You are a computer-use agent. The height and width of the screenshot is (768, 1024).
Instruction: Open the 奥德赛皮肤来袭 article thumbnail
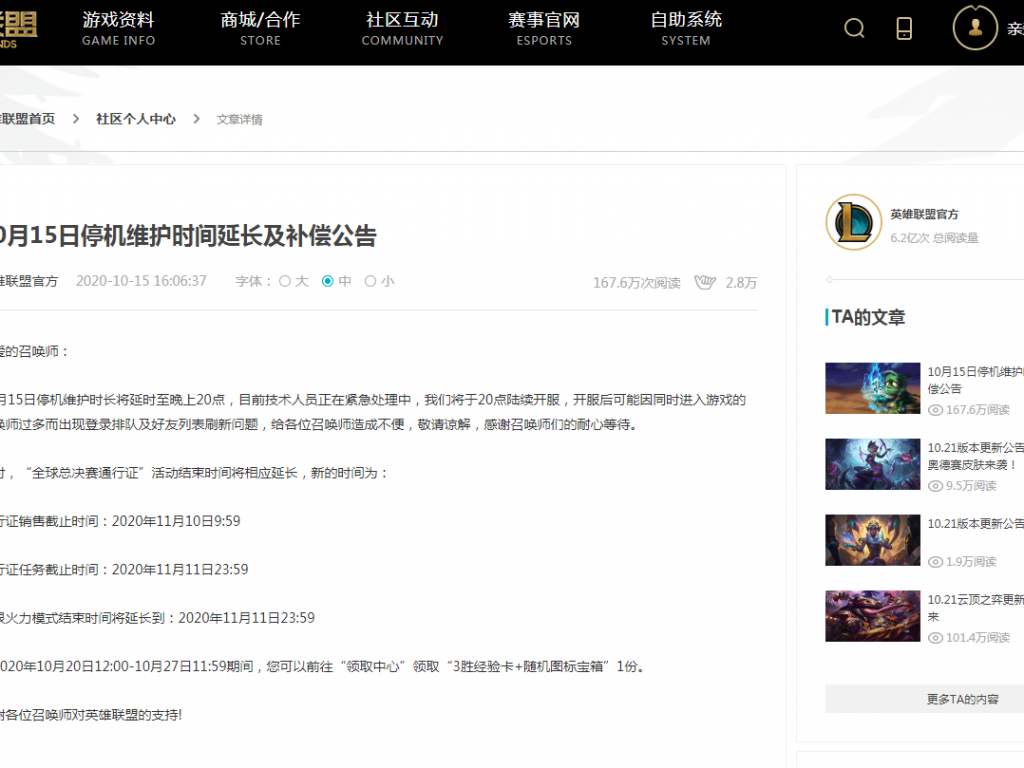tap(872, 464)
